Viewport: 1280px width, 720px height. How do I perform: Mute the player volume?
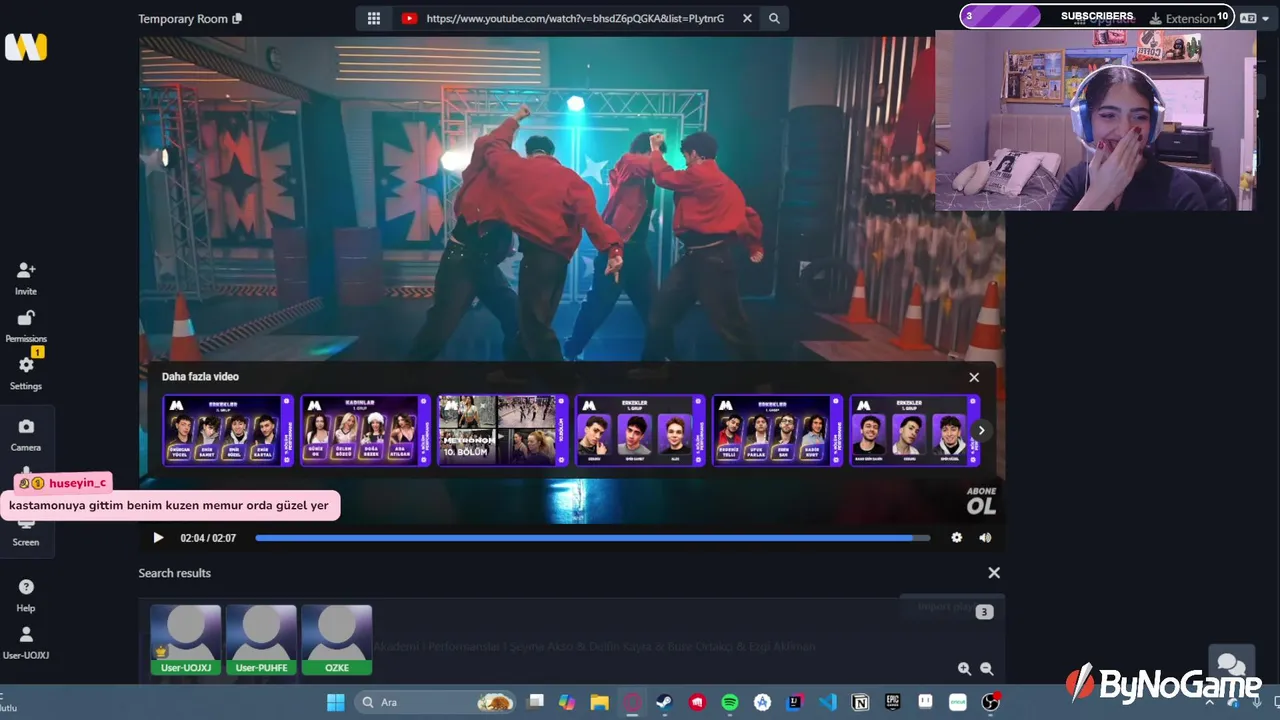[x=985, y=538]
